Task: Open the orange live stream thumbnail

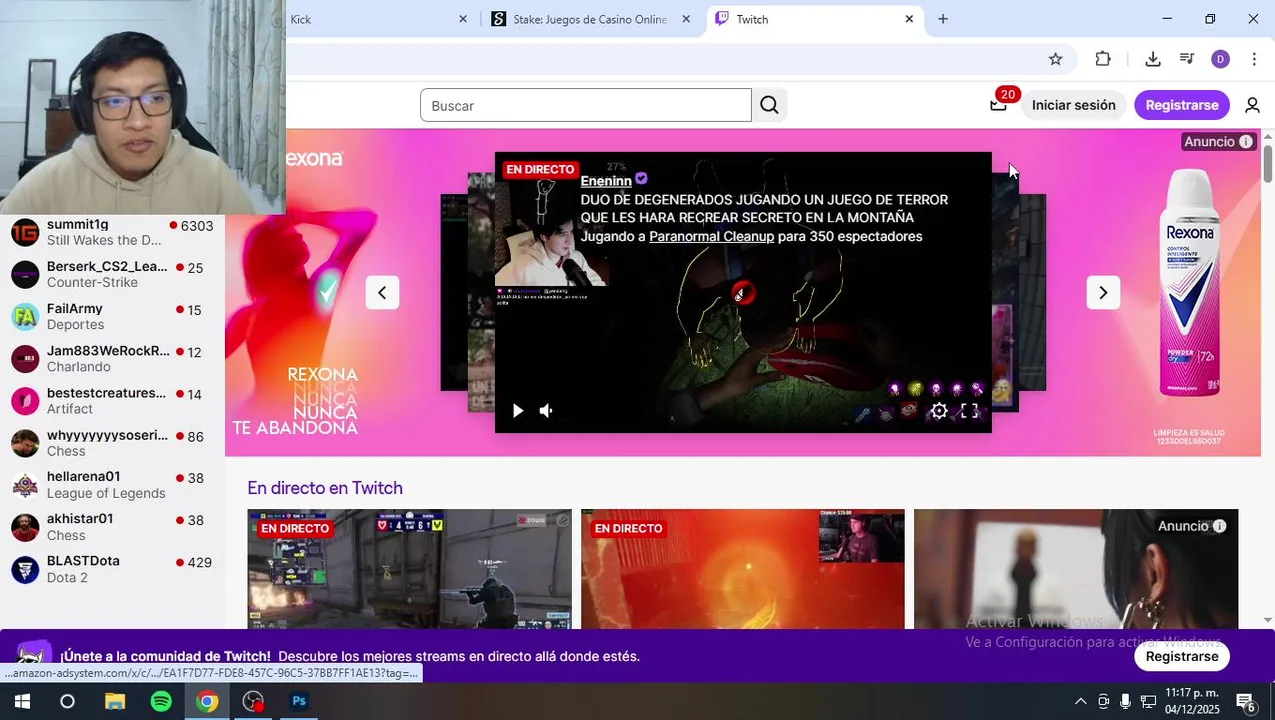Action: coord(742,569)
